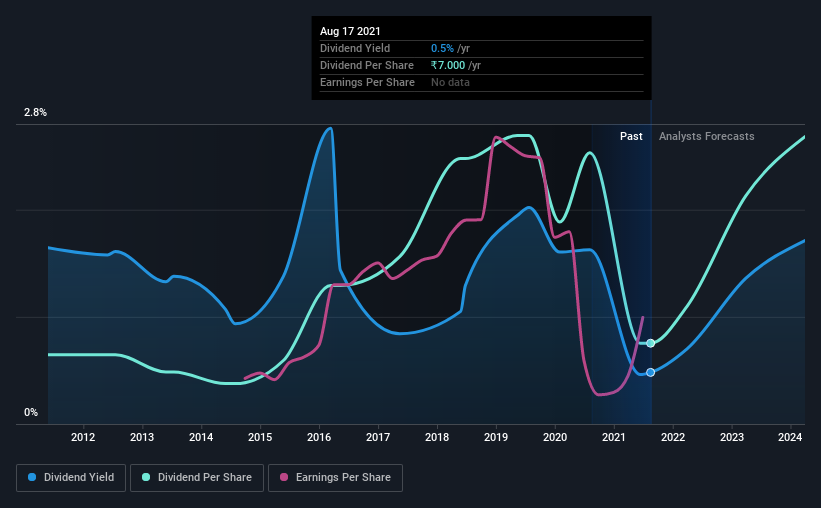Click the 0% y-axis label
Screen dimensions: 821x508
coord(31,413)
